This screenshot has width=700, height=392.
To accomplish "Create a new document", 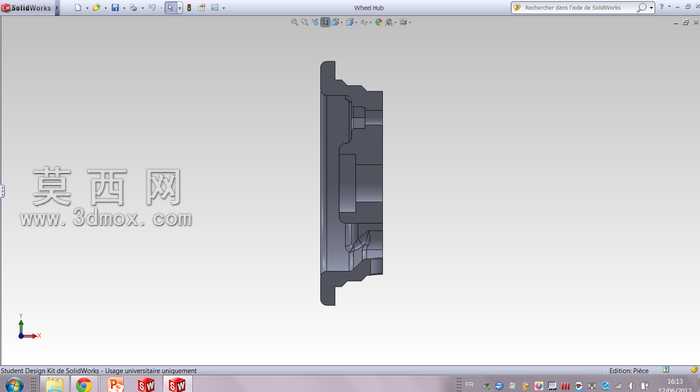I will (x=78, y=8).
